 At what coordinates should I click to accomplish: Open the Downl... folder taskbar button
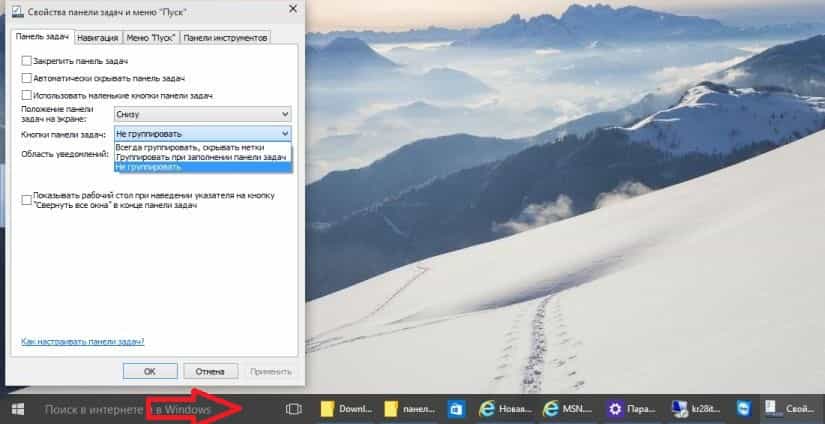(x=347, y=409)
